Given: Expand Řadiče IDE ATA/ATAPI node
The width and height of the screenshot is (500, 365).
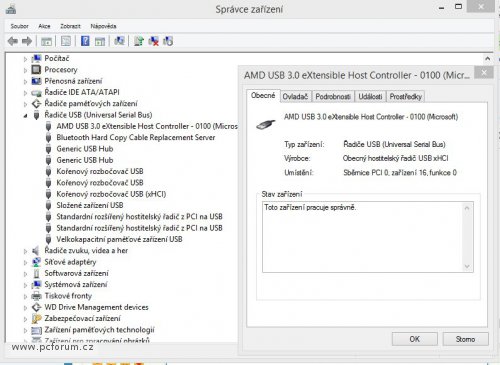Looking at the screenshot, I should pyautogui.click(x=25, y=93).
